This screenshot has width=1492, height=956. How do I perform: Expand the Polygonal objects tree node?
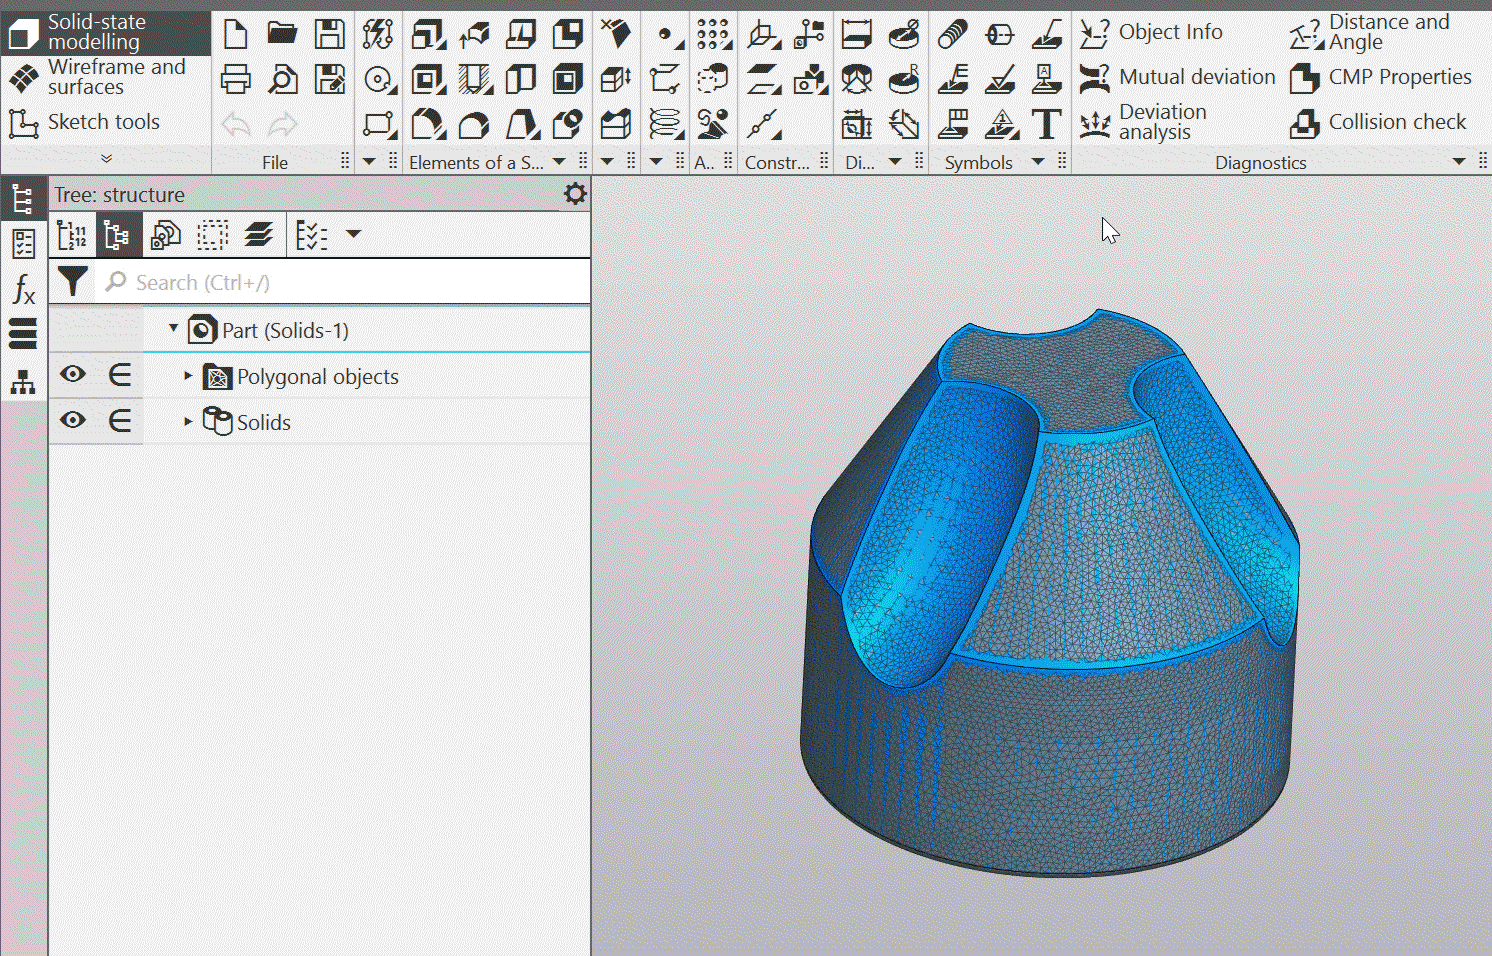point(187,376)
